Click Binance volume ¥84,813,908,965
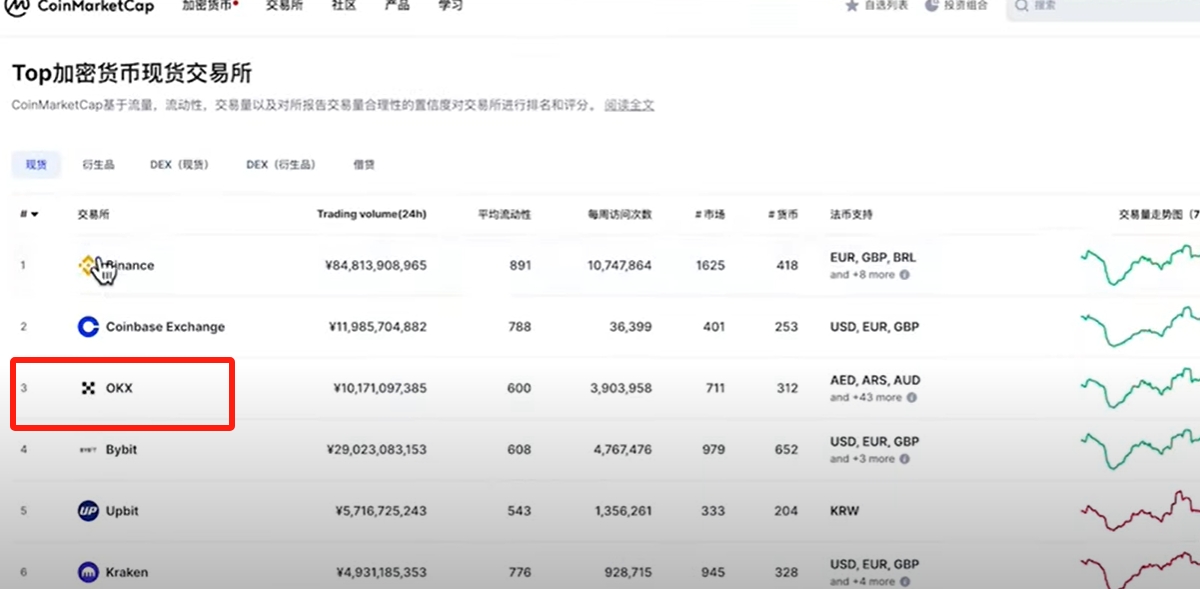Image resolution: width=1200 pixels, height=589 pixels. (x=376, y=265)
